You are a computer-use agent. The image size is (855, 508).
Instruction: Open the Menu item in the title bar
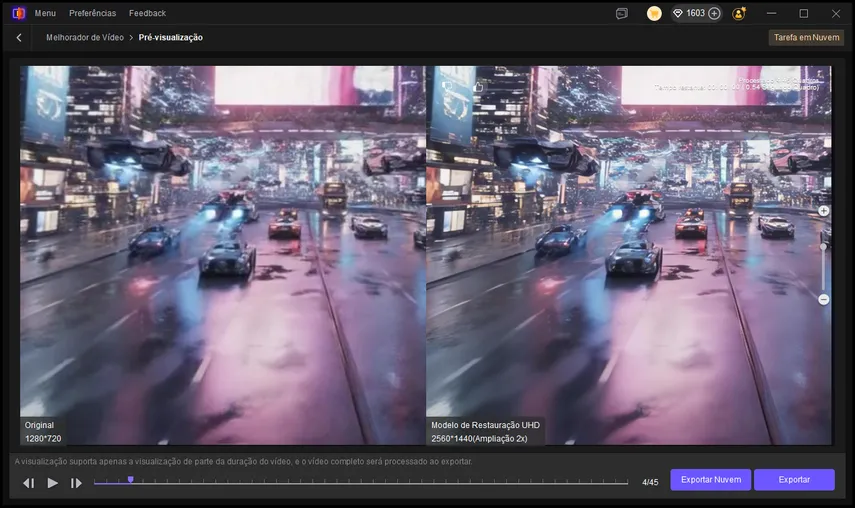pos(45,13)
